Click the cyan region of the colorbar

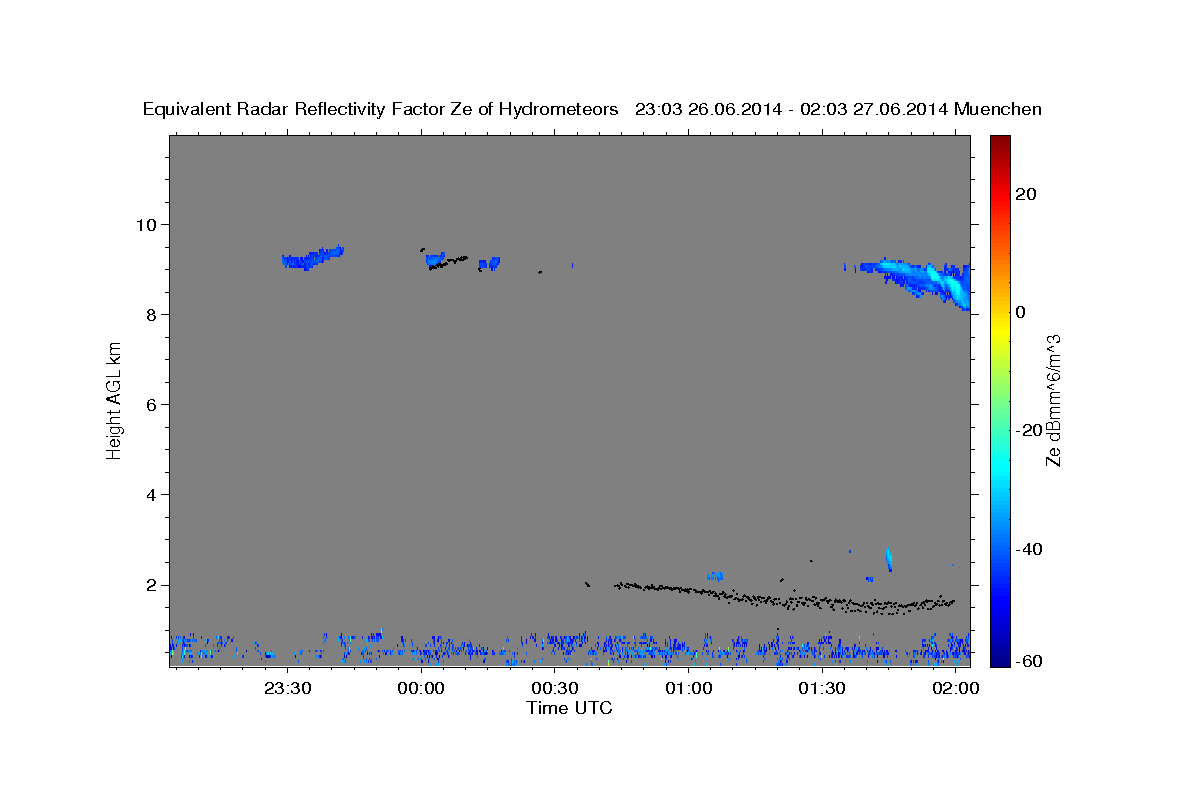click(x=1000, y=465)
